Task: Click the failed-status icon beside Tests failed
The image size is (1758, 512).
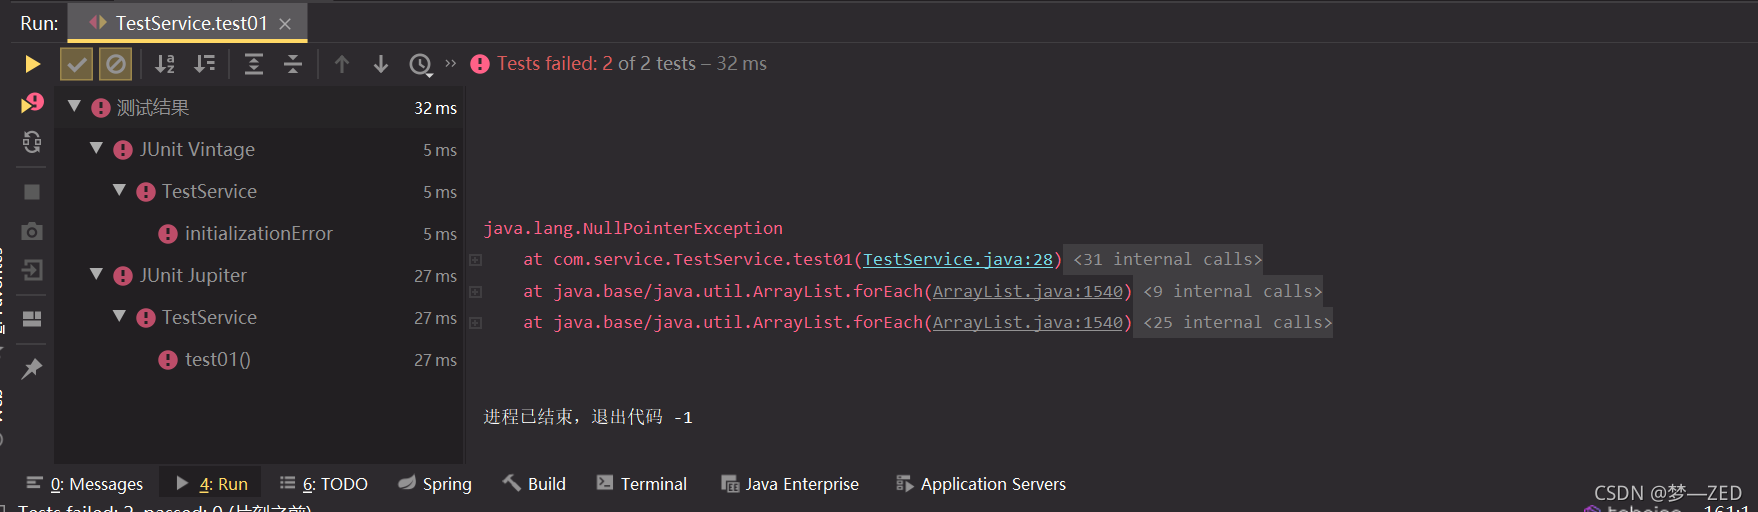Action: point(480,64)
